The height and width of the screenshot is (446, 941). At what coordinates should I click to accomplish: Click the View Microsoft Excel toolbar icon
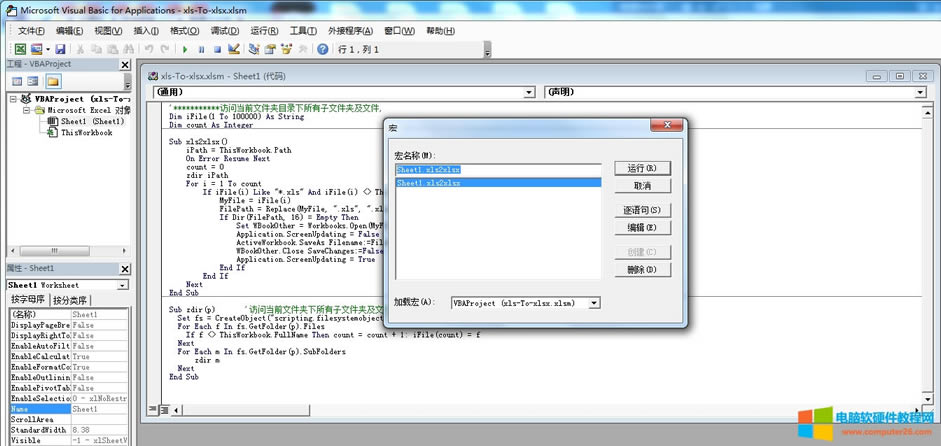point(19,49)
